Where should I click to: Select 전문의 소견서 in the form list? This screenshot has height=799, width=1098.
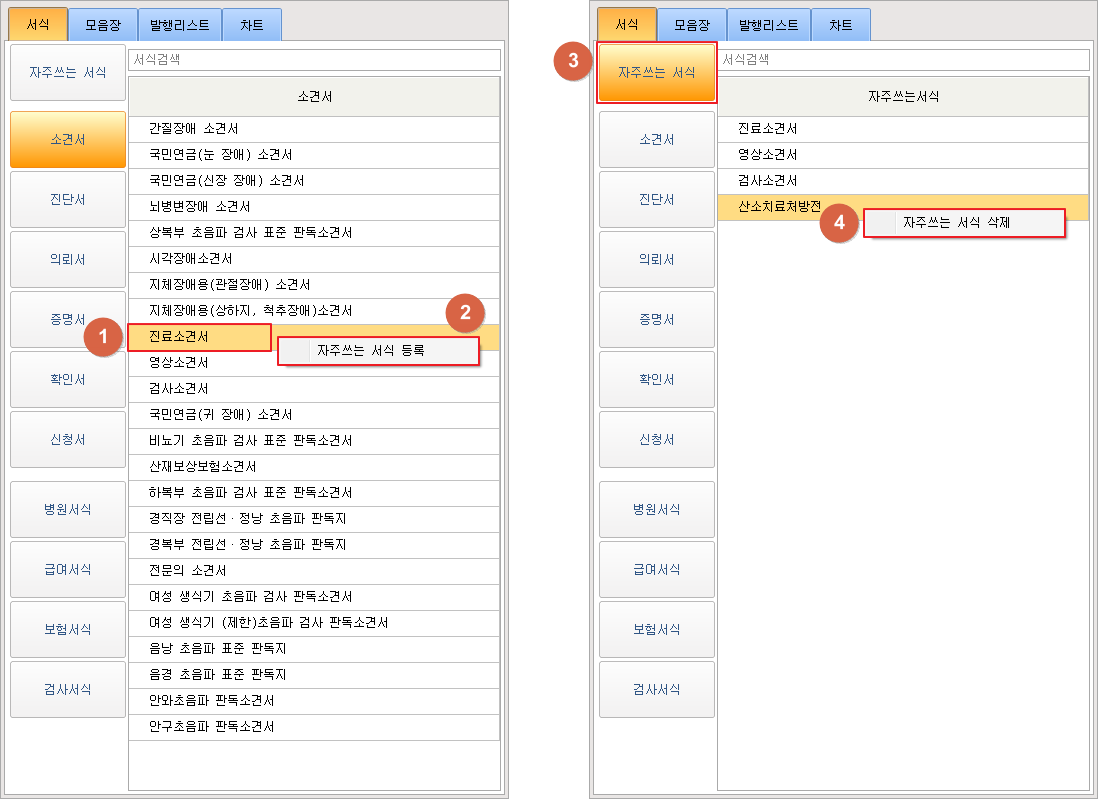[x=188, y=571]
